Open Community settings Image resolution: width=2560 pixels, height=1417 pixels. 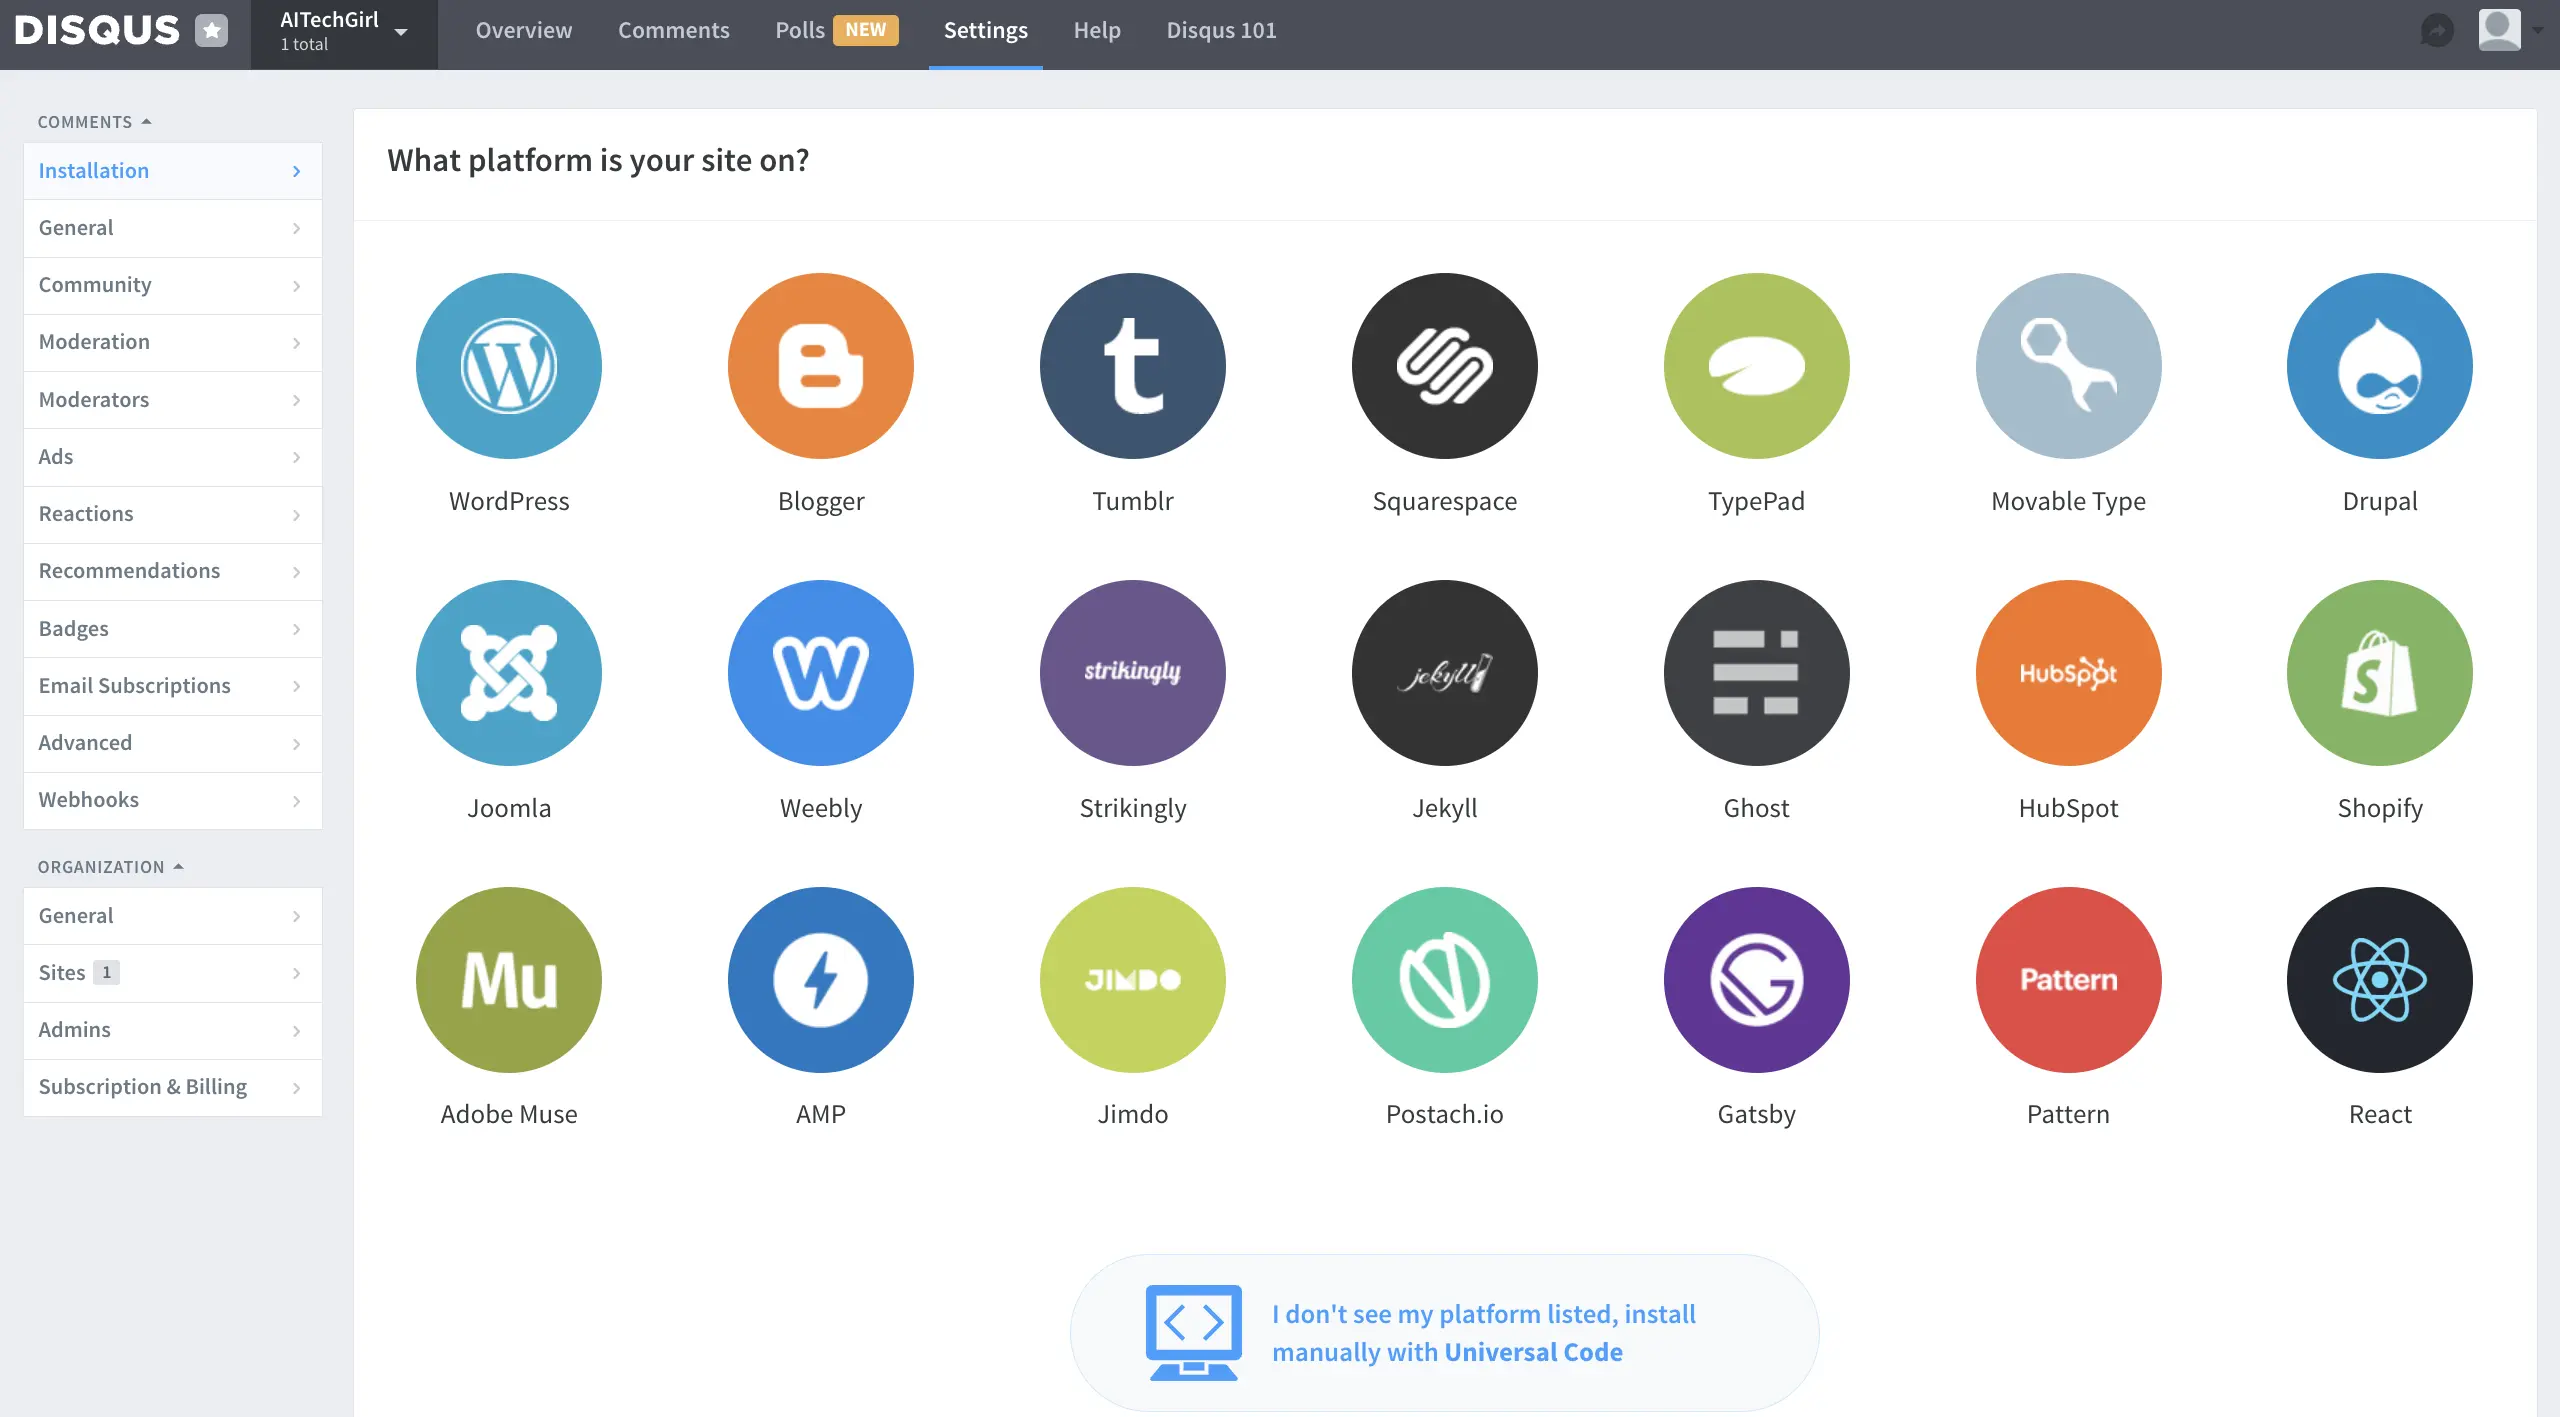(173, 285)
